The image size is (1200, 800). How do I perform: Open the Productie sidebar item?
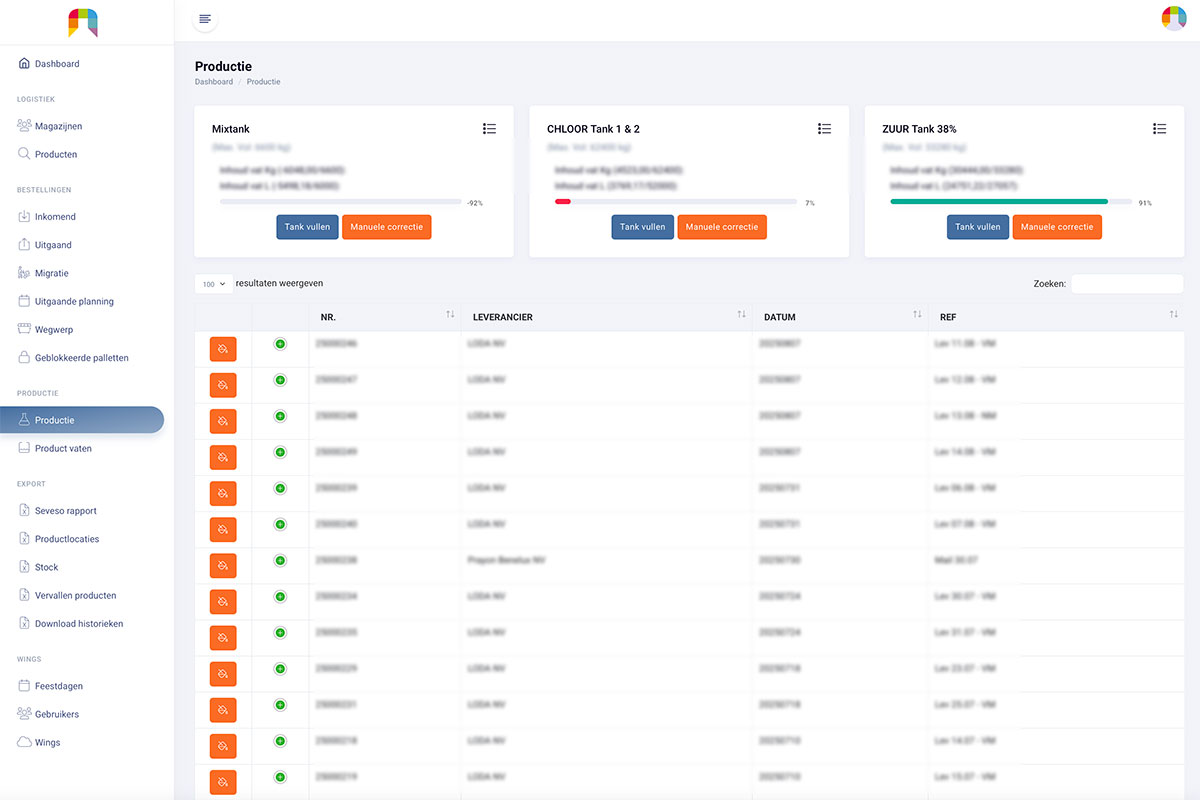tap(82, 420)
